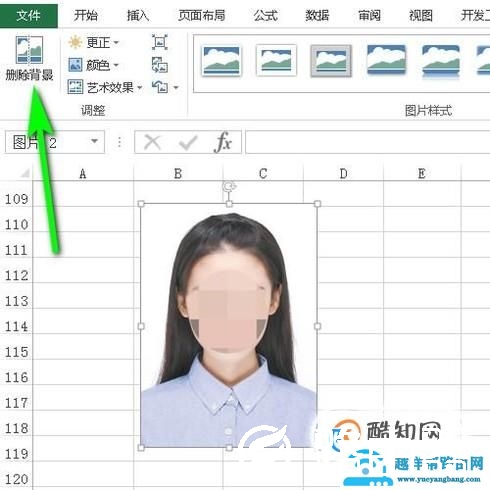Click the picture's top-left resize handle
Screen dimensions: 490x490
141,203
